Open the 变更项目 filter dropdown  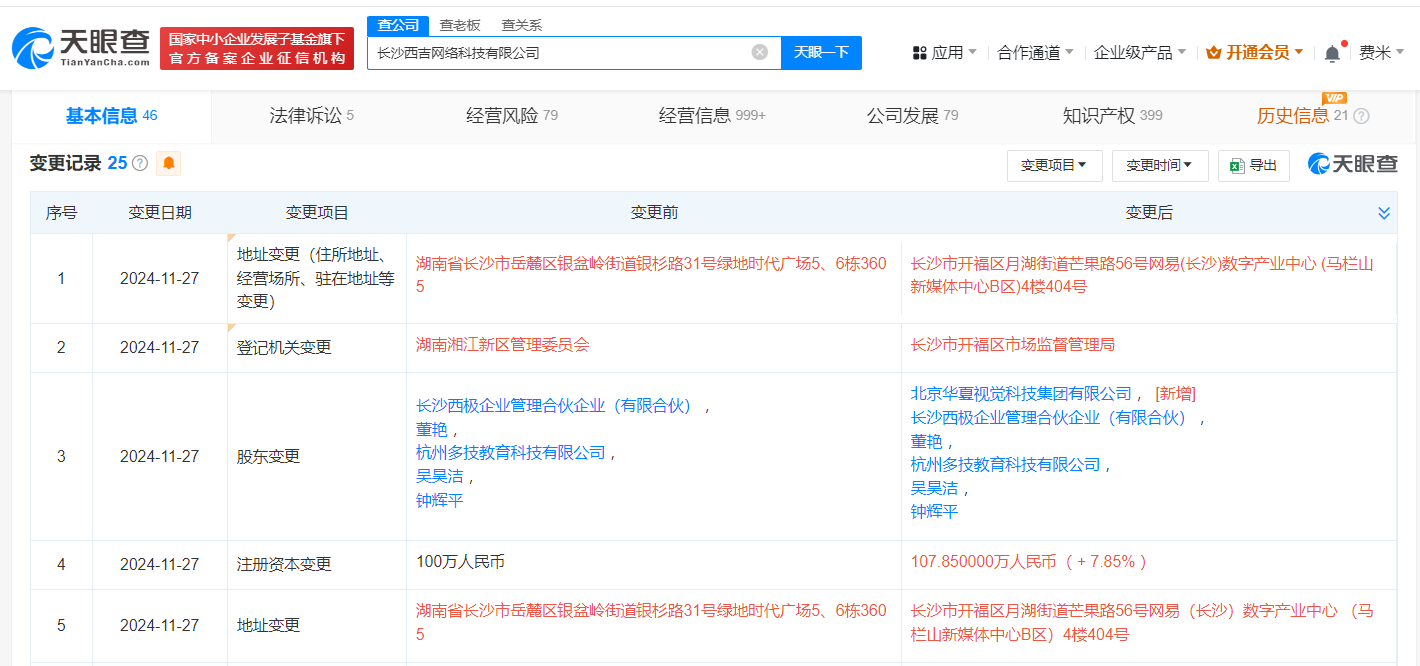[x=1054, y=165]
